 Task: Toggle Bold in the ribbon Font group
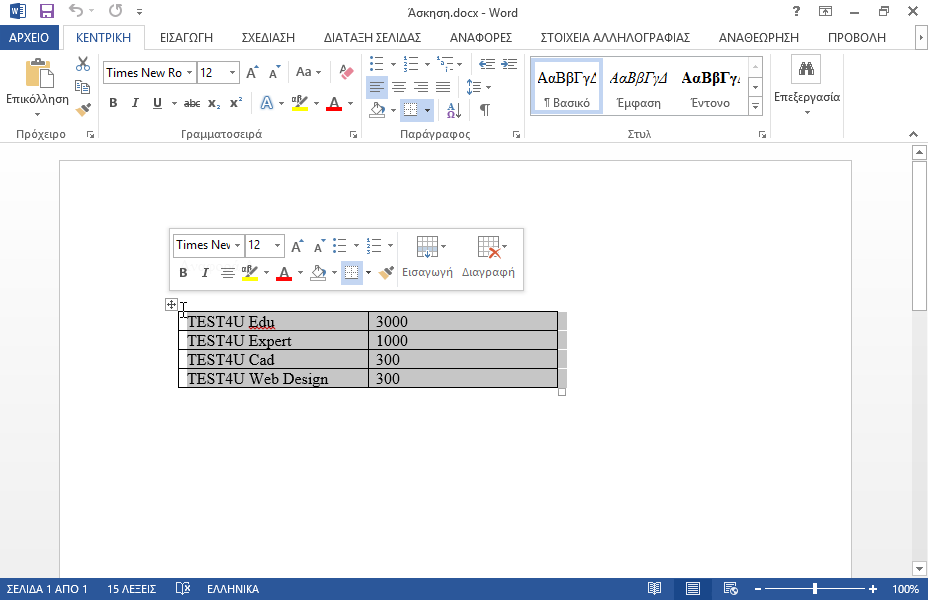click(x=113, y=103)
